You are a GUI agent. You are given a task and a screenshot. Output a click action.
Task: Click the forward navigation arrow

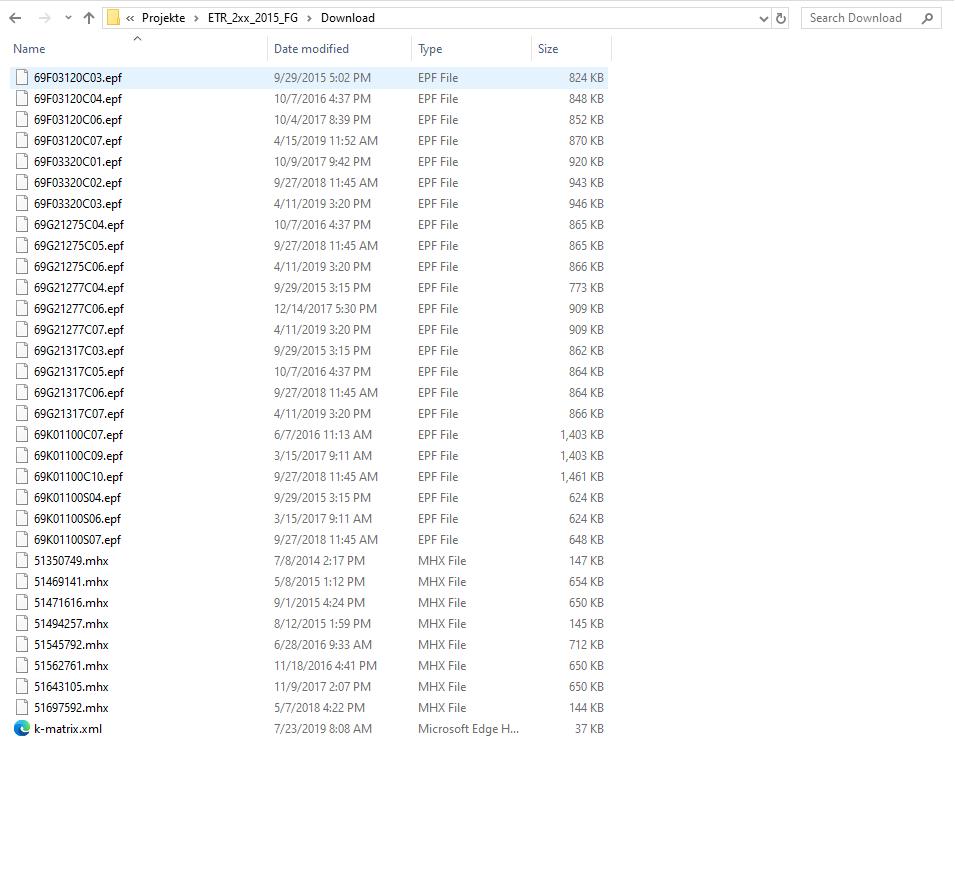(44, 18)
